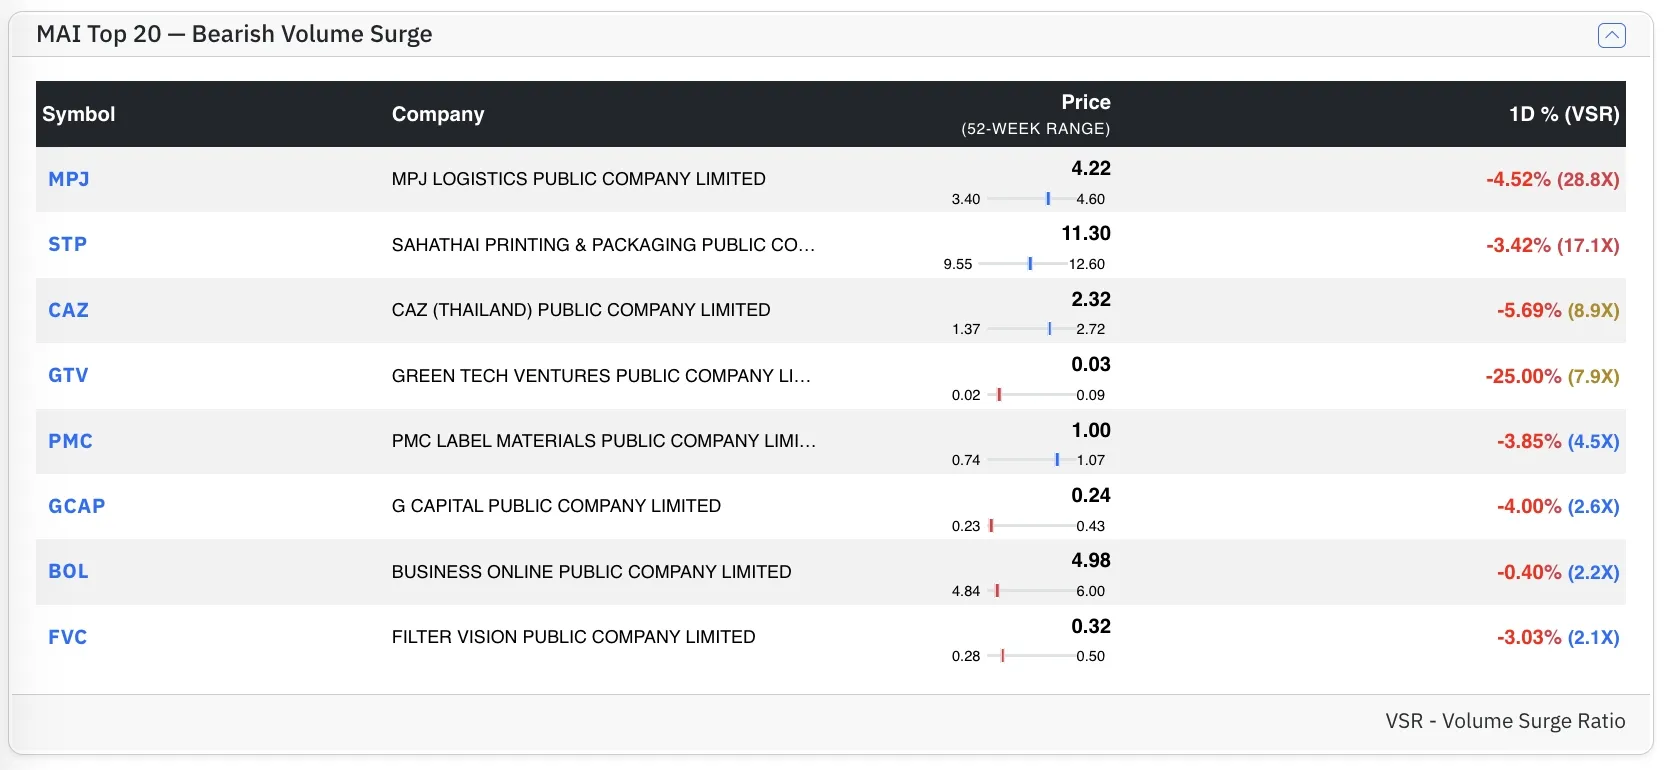Viewport: 1666px width, 770px height.
Task: Open the MPJ symbol link
Action: (x=69, y=179)
